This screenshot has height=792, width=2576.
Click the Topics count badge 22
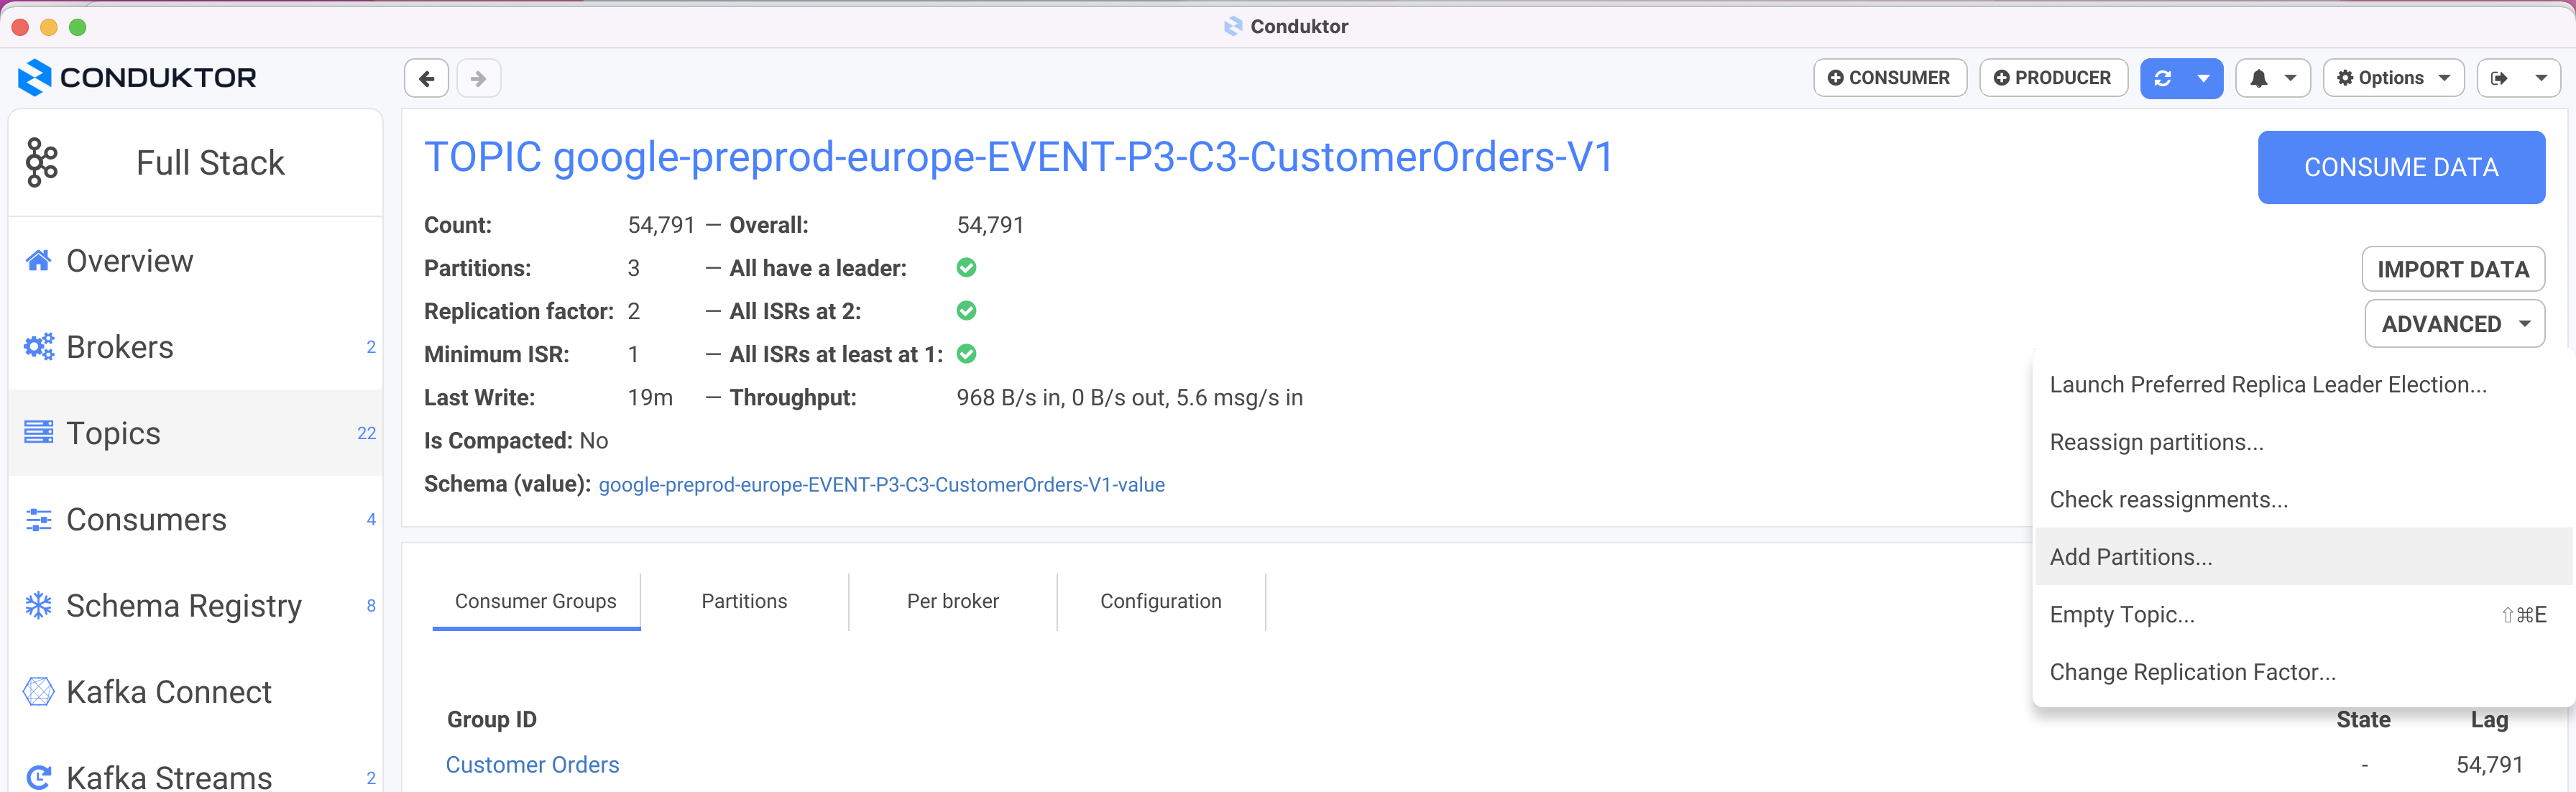(367, 433)
